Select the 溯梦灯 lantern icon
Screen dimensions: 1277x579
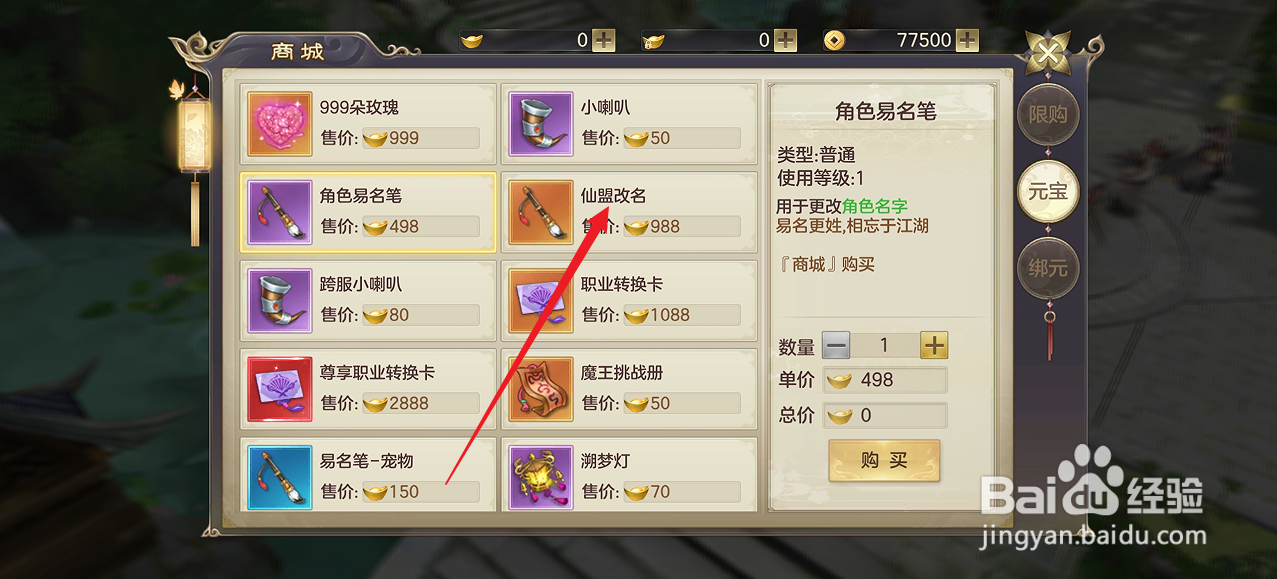pyautogui.click(x=541, y=477)
